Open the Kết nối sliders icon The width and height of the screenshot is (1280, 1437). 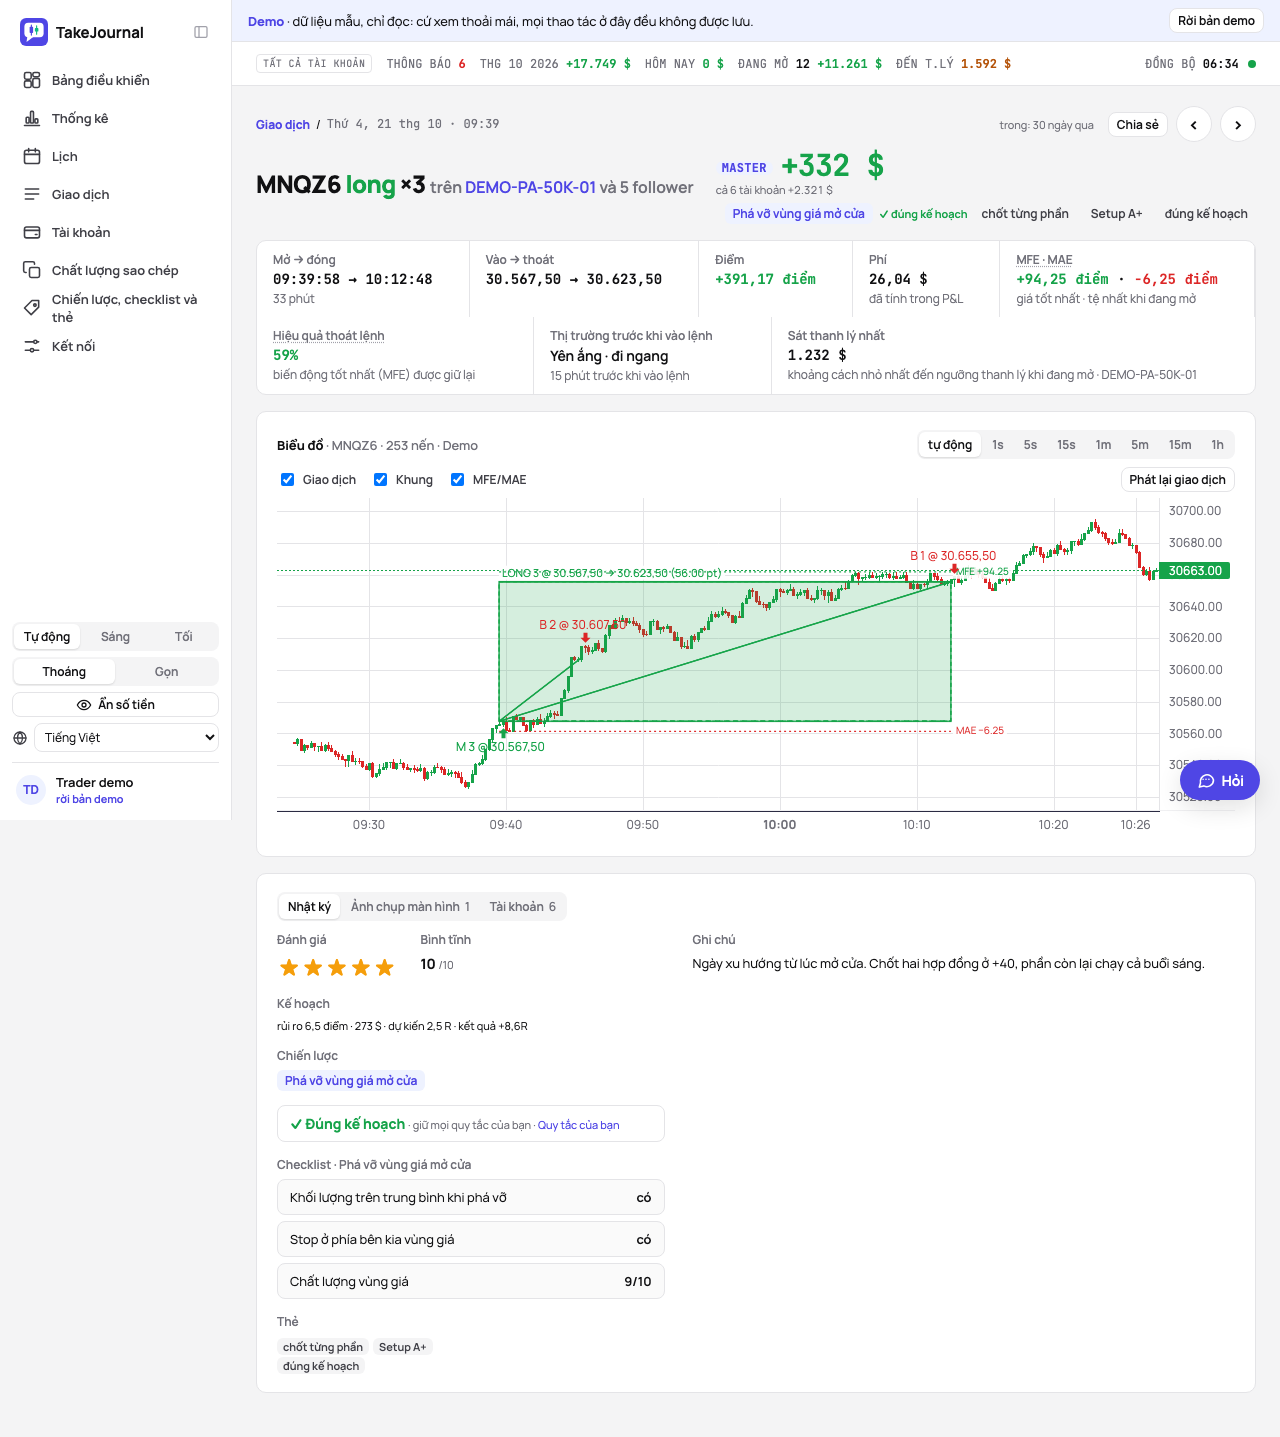[x=32, y=346]
